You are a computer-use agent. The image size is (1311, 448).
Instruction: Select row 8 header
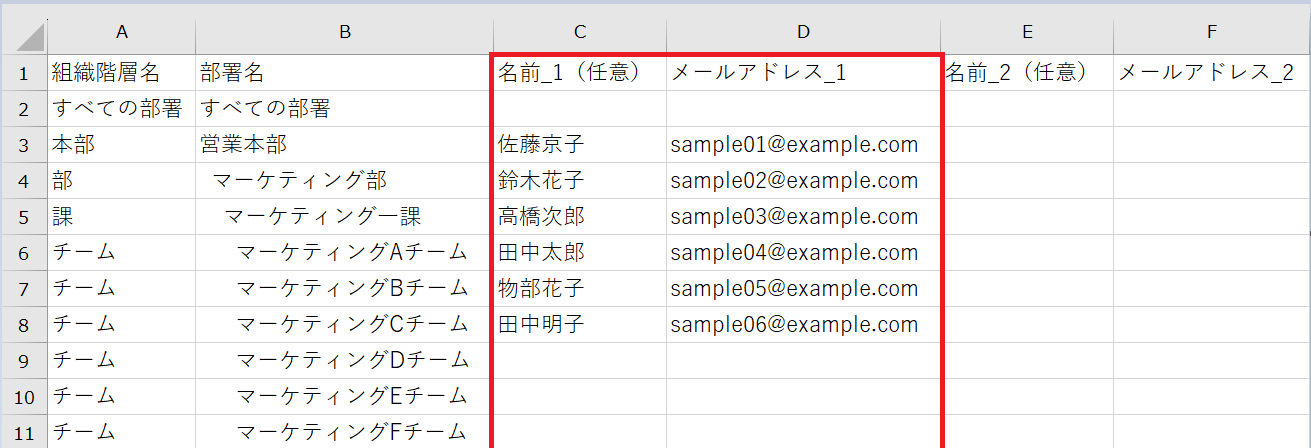pos(24,325)
